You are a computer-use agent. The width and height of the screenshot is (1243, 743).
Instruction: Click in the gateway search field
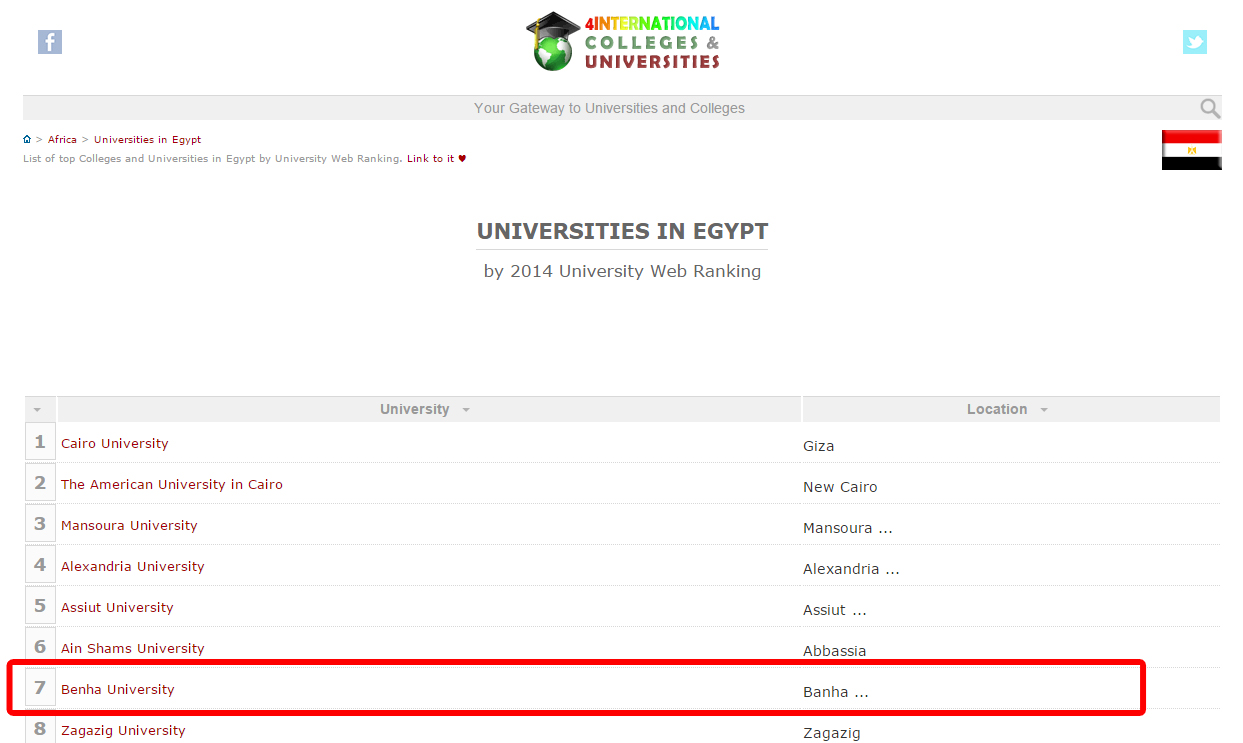(x=608, y=108)
